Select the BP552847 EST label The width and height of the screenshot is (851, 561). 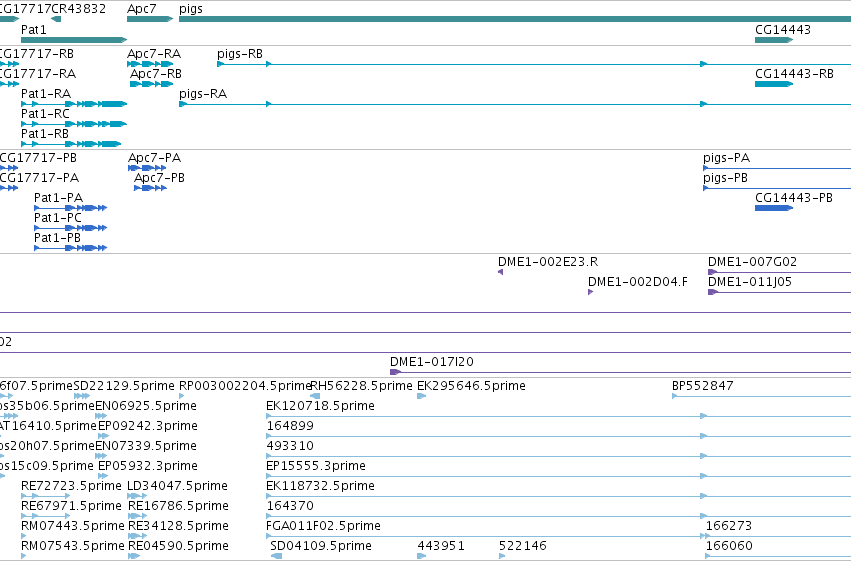[702, 386]
